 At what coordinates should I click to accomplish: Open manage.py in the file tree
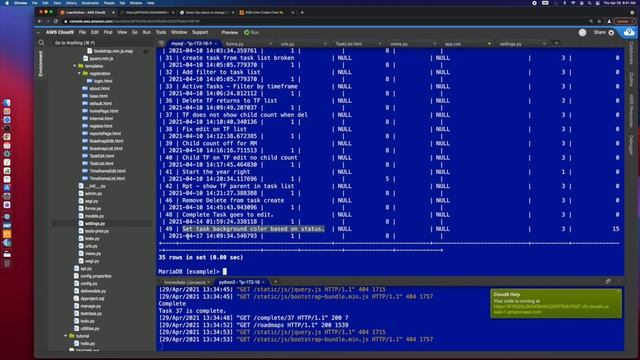91,306
